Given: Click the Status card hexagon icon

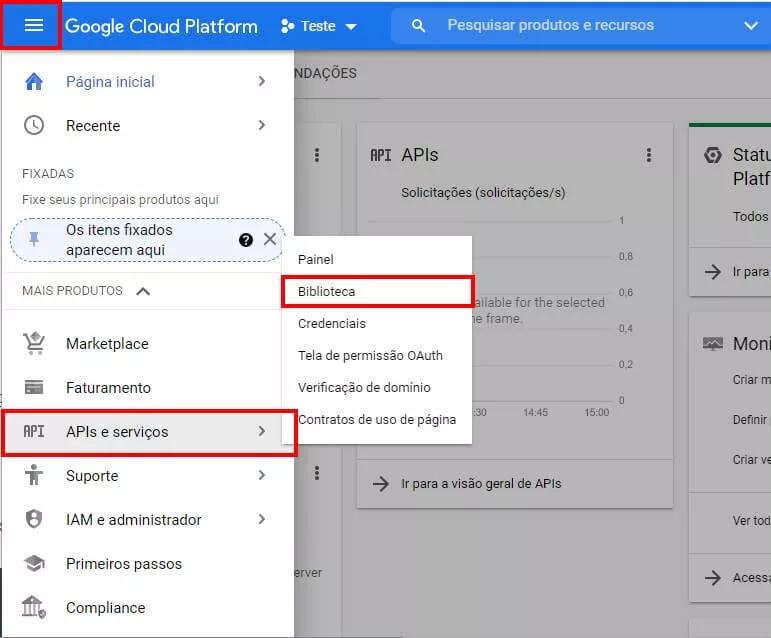Looking at the screenshot, I should [x=712, y=155].
